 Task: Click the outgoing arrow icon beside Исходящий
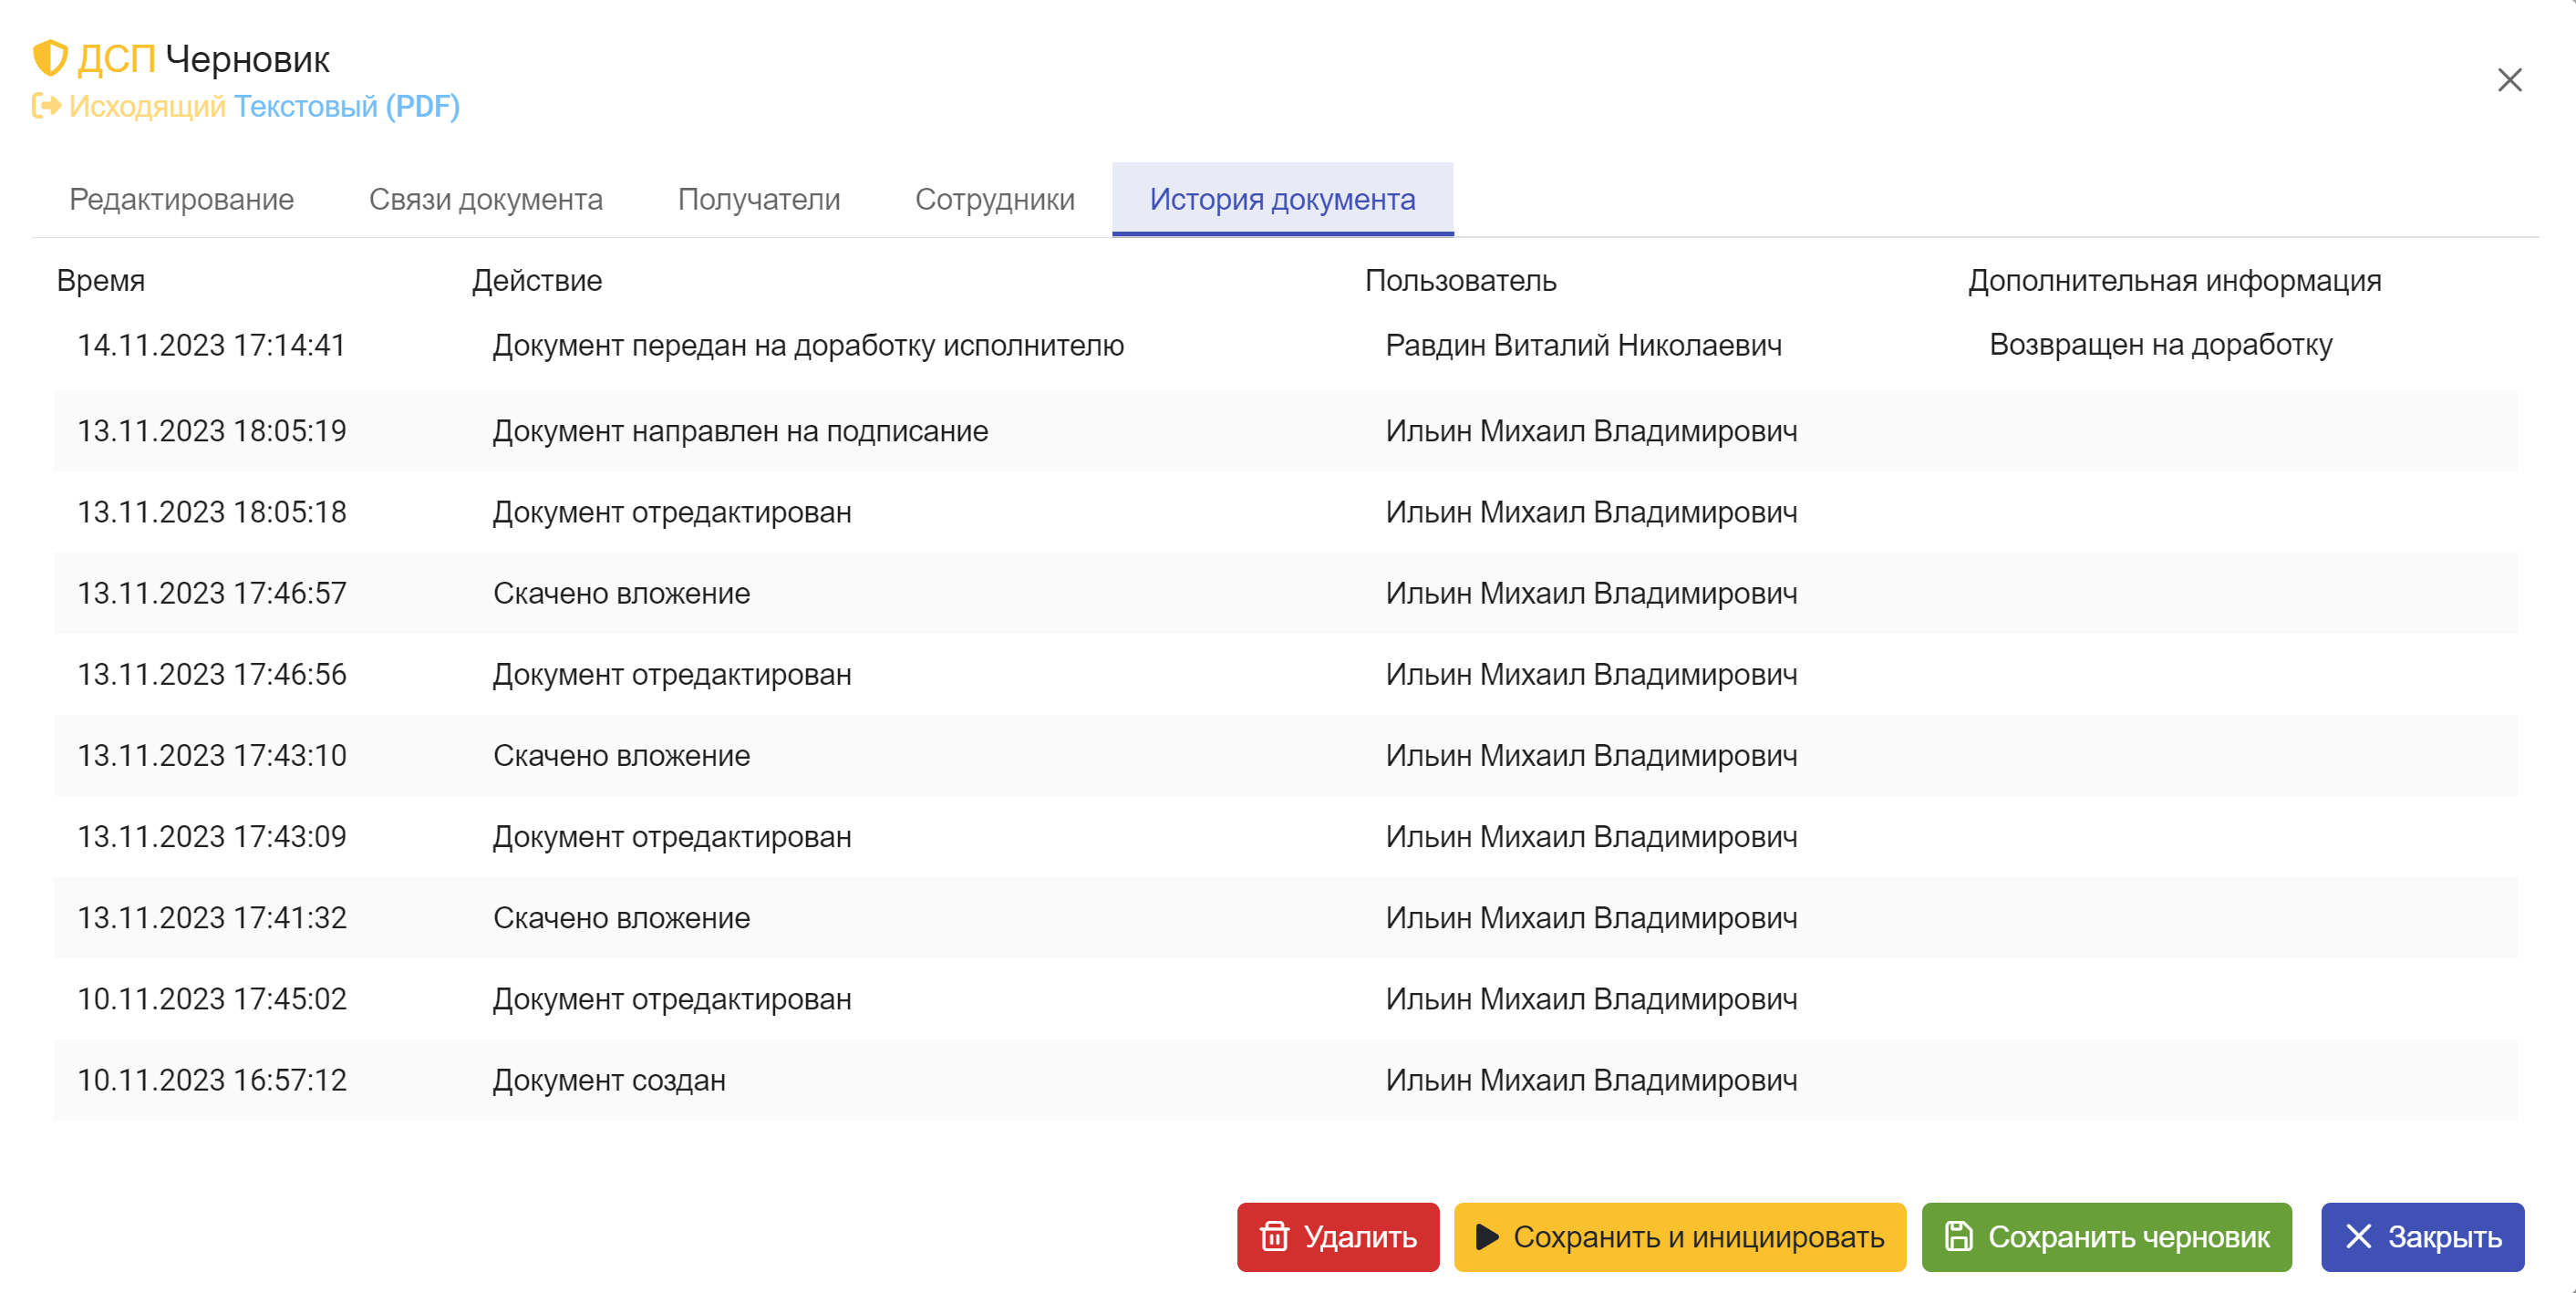pyautogui.click(x=46, y=106)
